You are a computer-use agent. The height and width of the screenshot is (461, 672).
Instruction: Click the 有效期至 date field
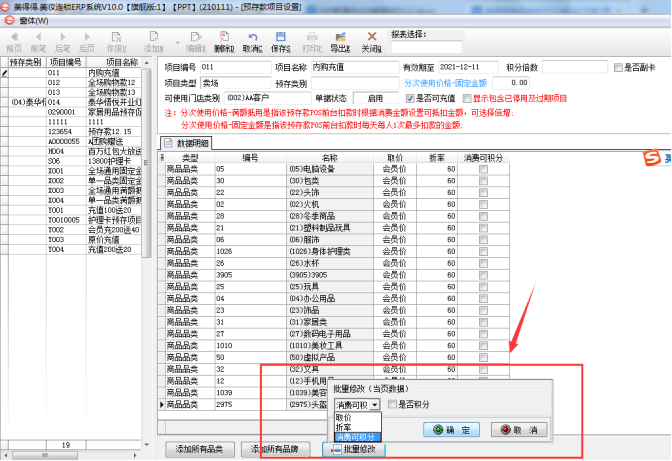(x=468, y=67)
